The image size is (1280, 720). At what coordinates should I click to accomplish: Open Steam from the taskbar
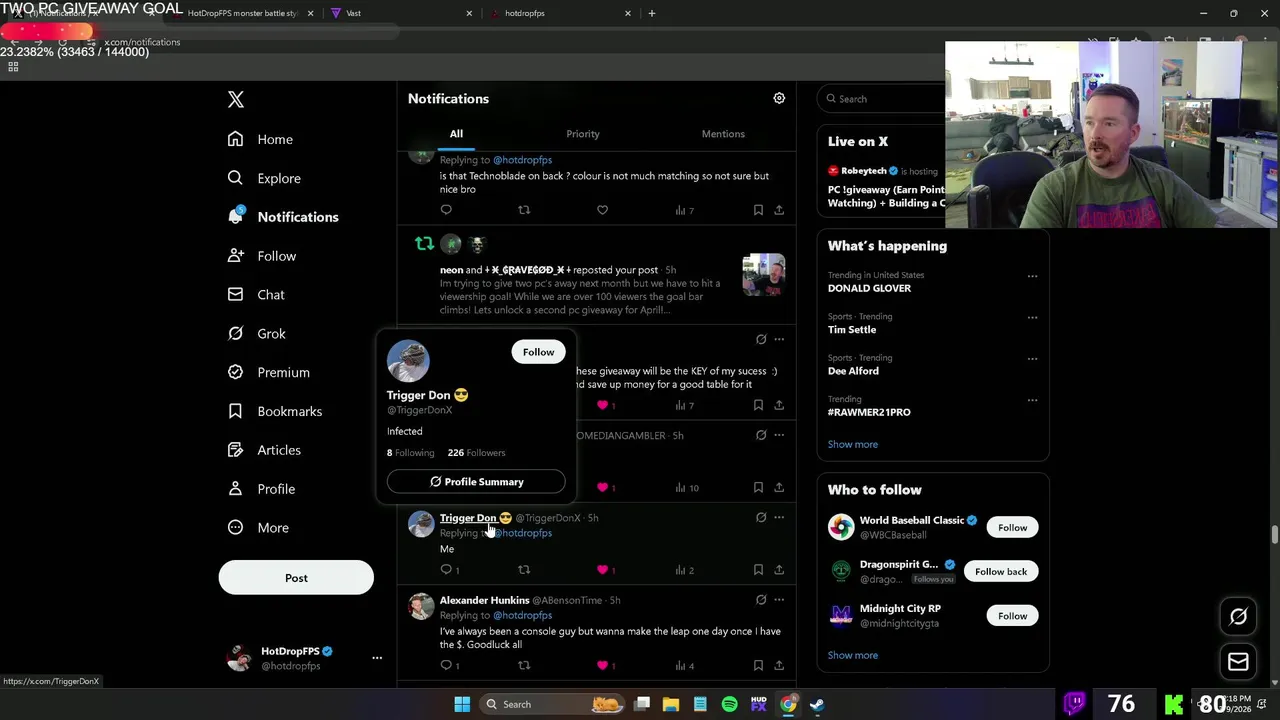pyautogui.click(x=817, y=704)
